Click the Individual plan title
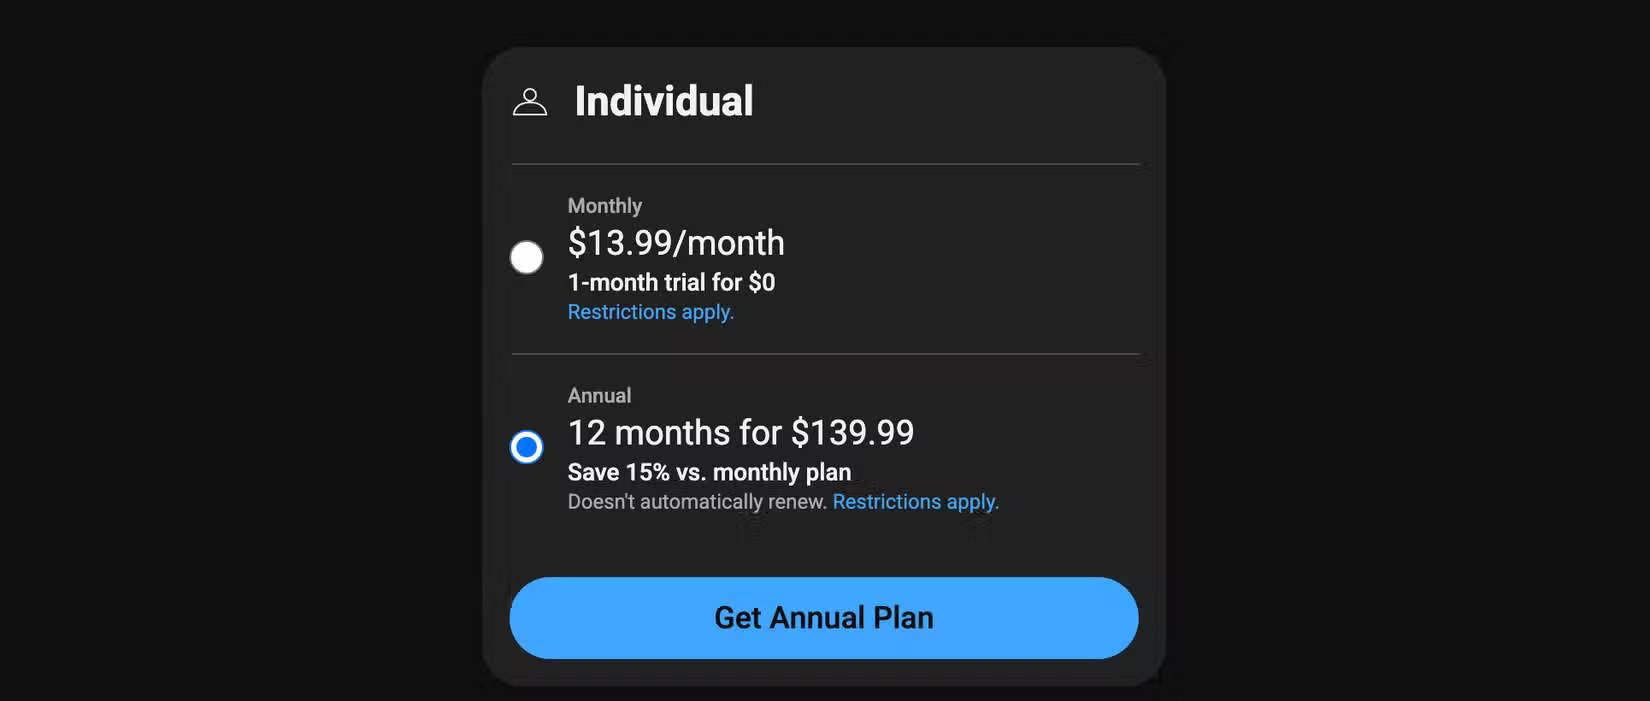This screenshot has width=1650, height=701. pos(664,100)
